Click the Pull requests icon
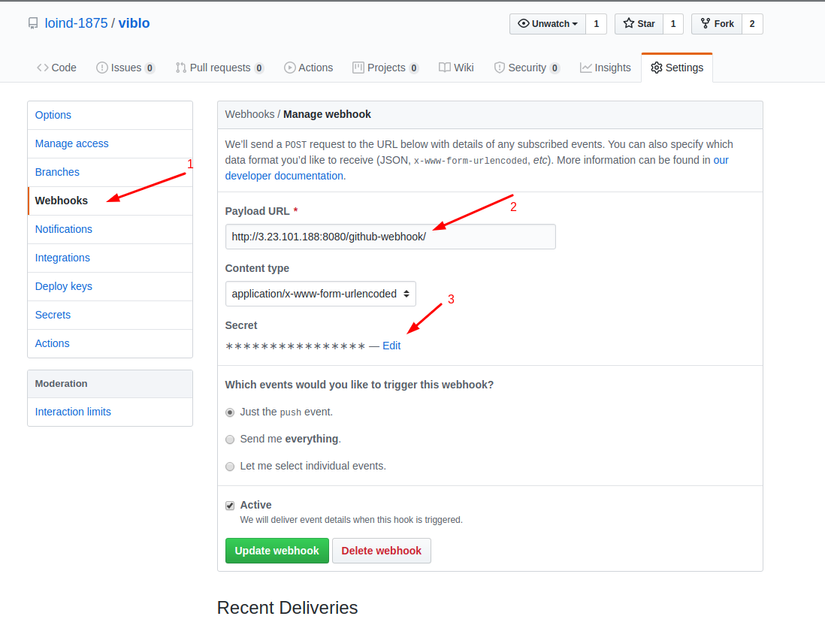Image resolution: width=825 pixels, height=625 pixels. click(181, 68)
